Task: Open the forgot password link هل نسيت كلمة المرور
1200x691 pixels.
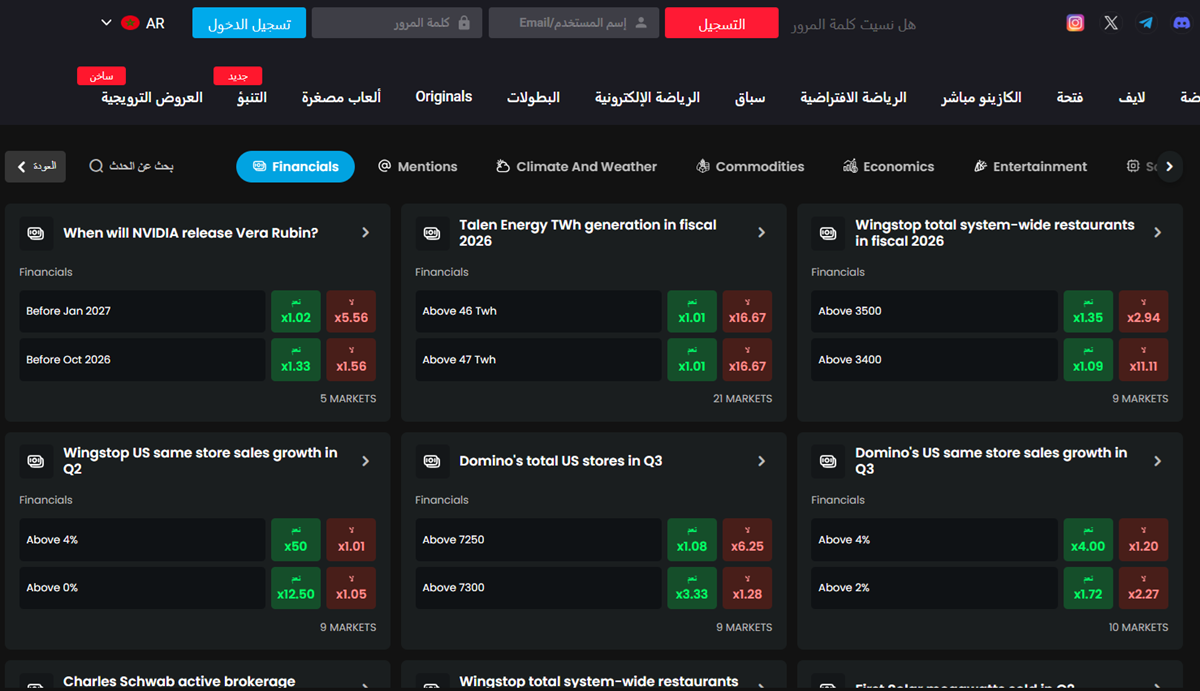Action: pyautogui.click(x=853, y=24)
